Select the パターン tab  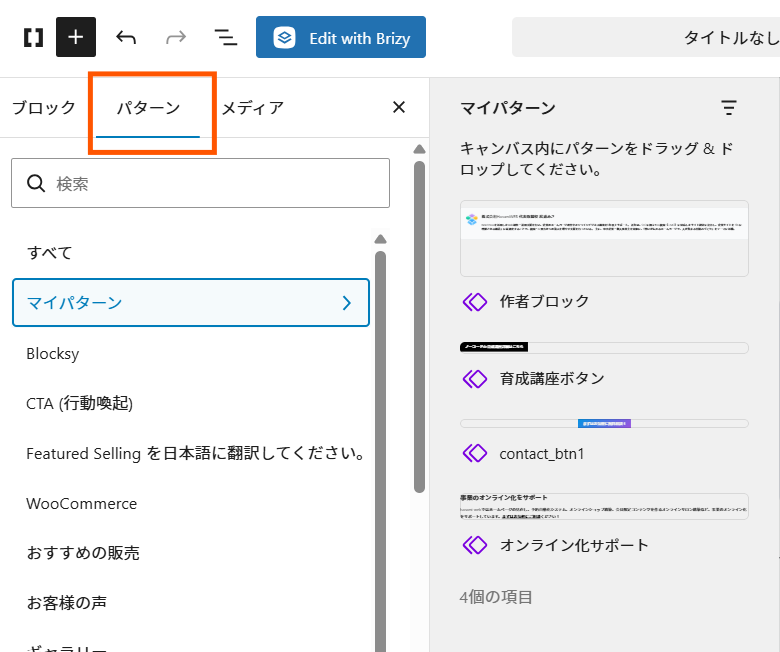tap(148, 108)
